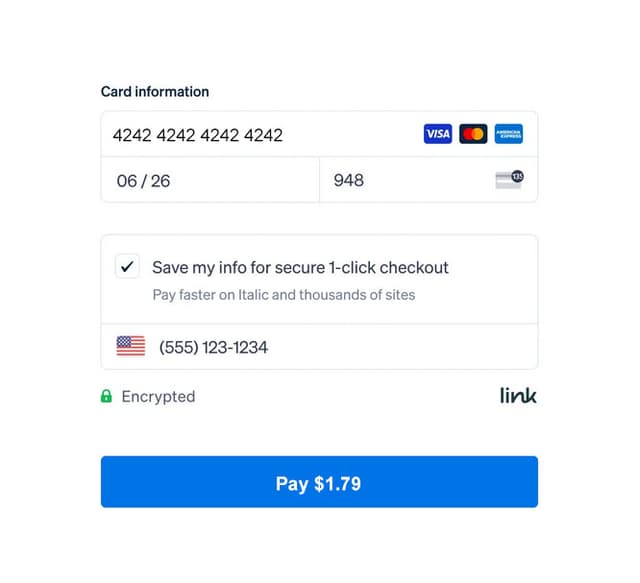This screenshot has height=583, width=640.
Task: Click the Encrypted text label
Action: tap(158, 397)
